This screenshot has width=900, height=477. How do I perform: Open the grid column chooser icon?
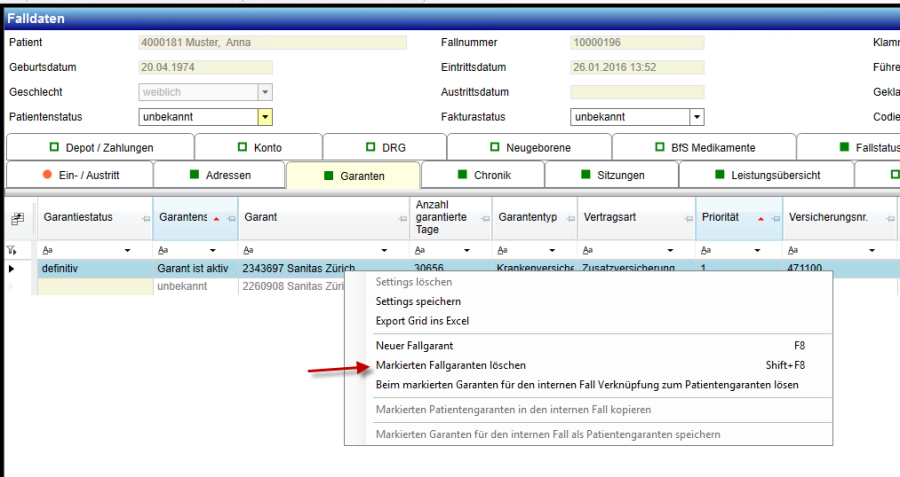pyautogui.click(x=18, y=218)
